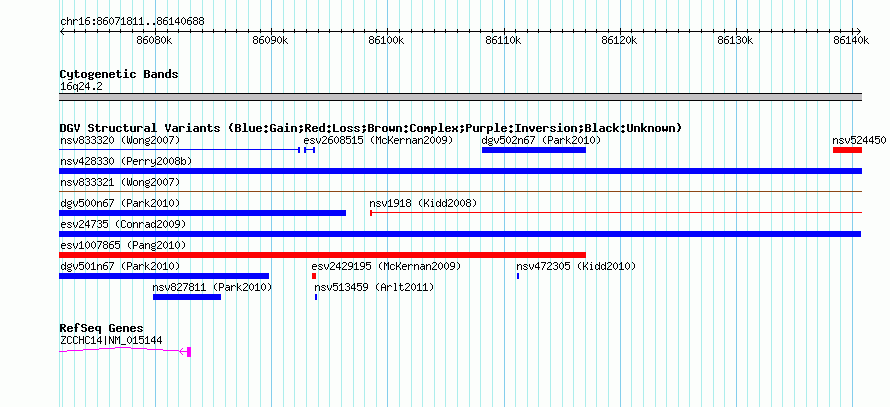Click the nsv827811 (Park2010) blue bar
890x407 pixels.
[x=187, y=297]
